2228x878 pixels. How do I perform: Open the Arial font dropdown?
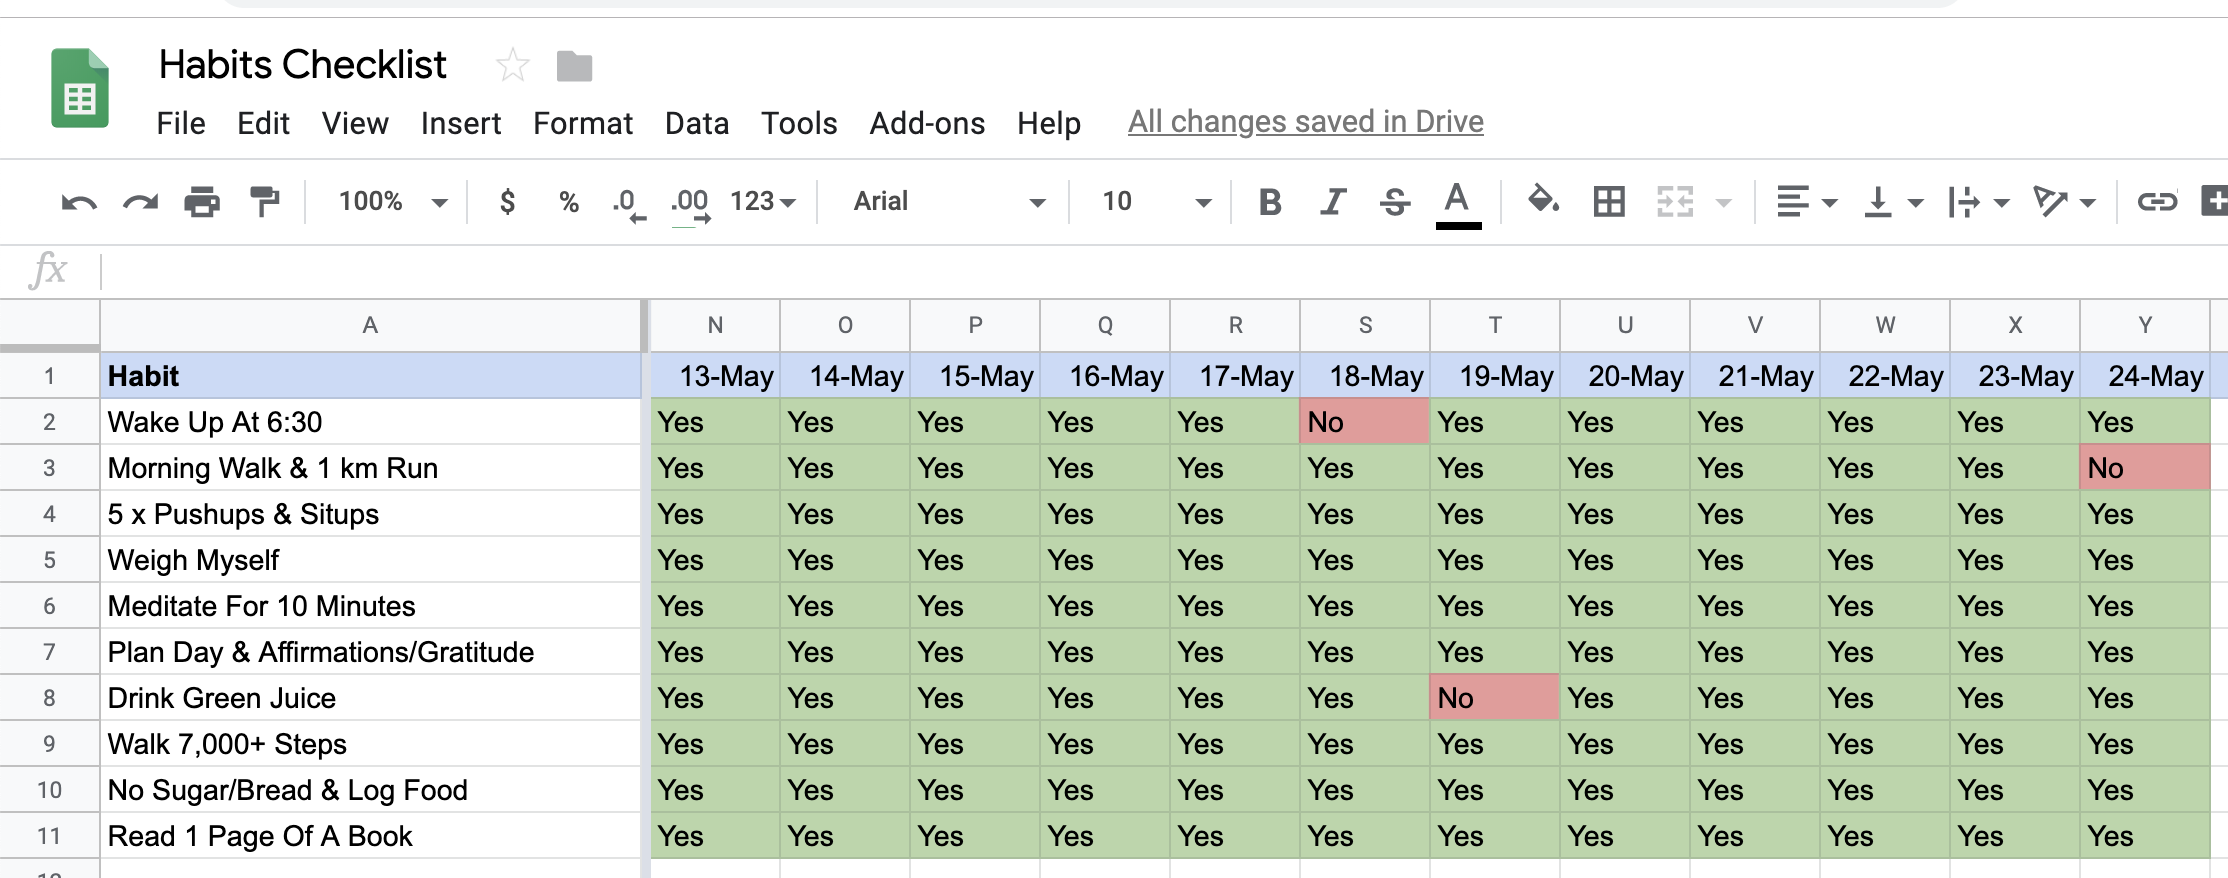[x=949, y=202]
